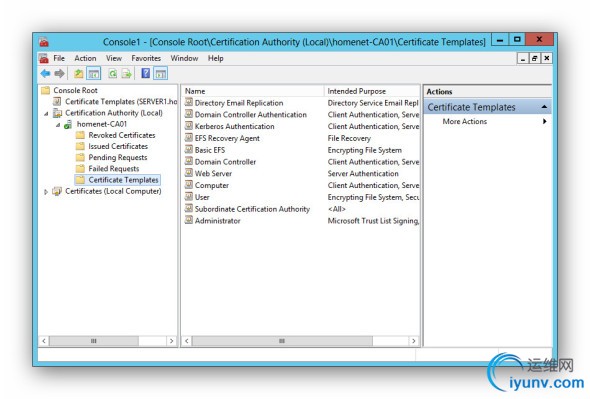The width and height of the screenshot is (590, 399).
Task: Click the Refresh toolbar icon
Action: pyautogui.click(x=112, y=73)
